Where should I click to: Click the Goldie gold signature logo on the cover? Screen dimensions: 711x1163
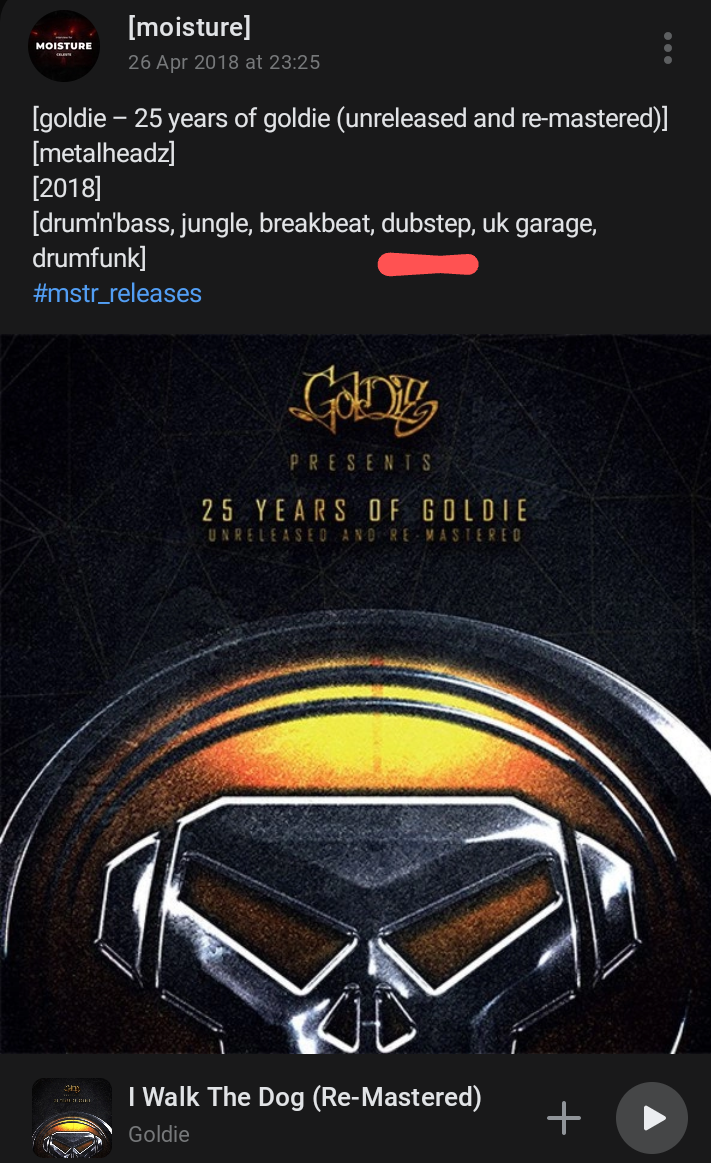(x=363, y=403)
